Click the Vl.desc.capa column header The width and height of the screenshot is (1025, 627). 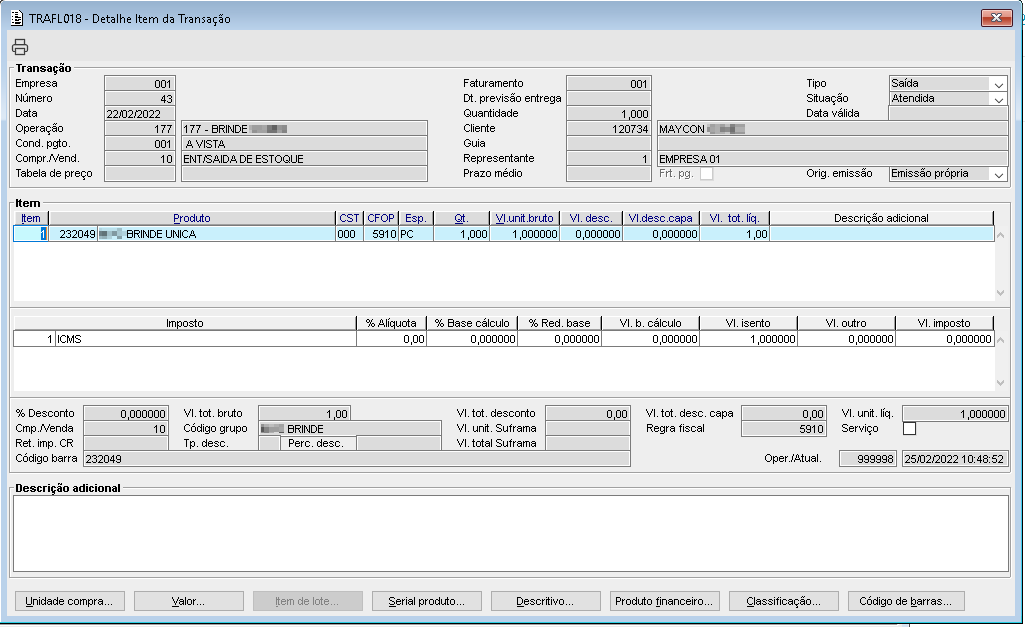[661, 218]
